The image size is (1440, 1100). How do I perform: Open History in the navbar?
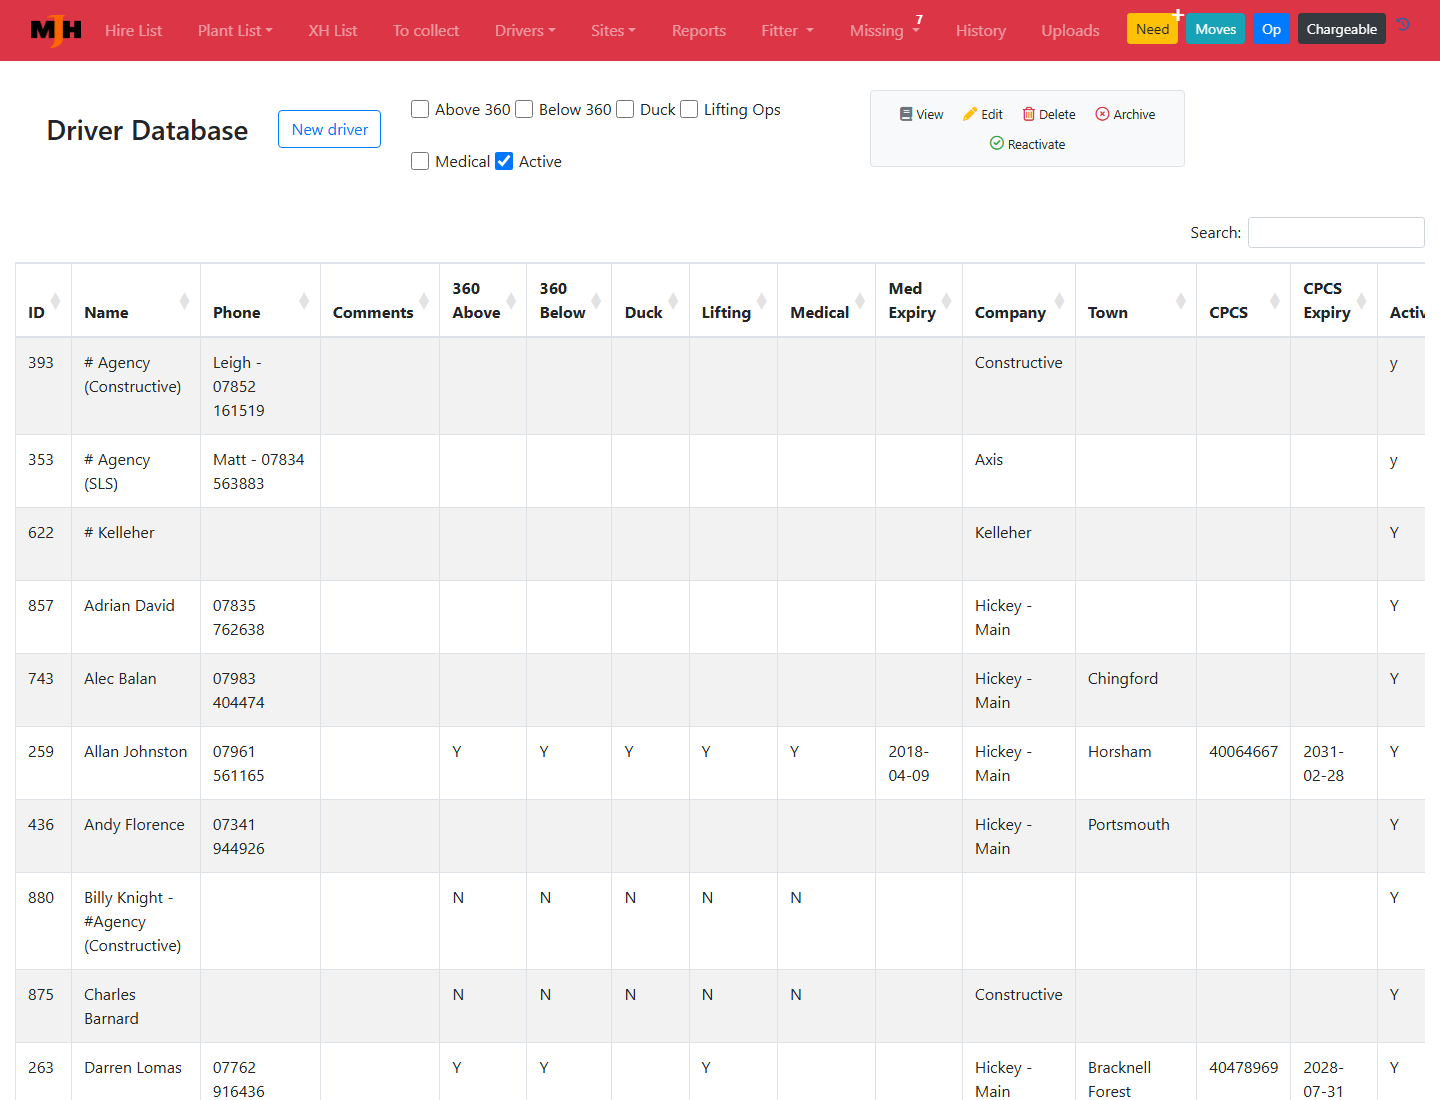(981, 30)
